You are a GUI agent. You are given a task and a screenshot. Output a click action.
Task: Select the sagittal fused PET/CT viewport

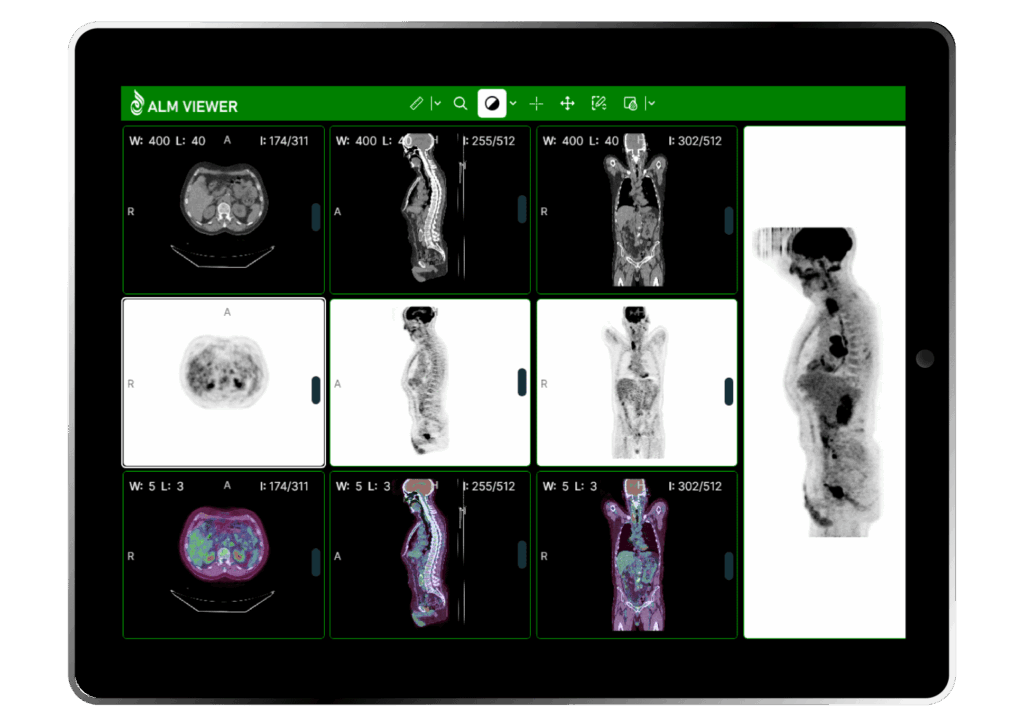[x=430, y=556]
